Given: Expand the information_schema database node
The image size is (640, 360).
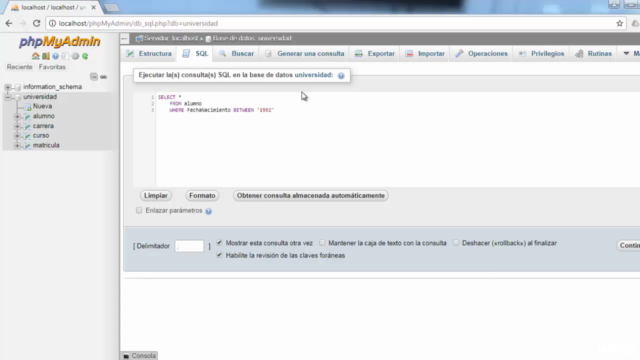Looking at the screenshot, I should coord(8,87).
